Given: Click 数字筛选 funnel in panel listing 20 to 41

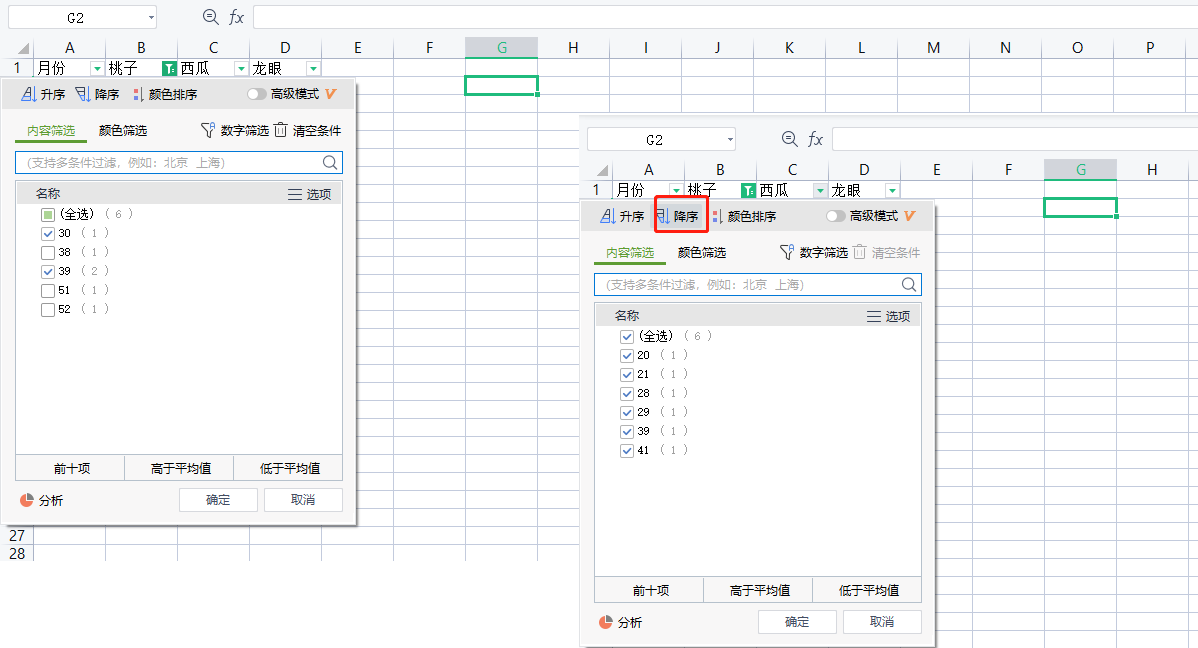Looking at the screenshot, I should (787, 252).
